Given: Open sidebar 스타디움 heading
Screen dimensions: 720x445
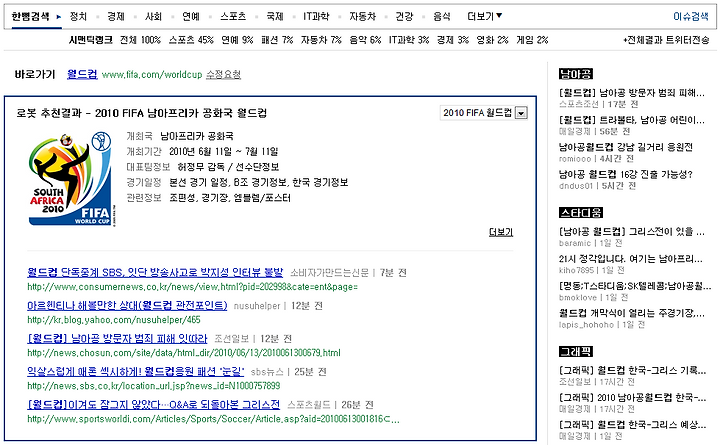Looking at the screenshot, I should 581,213.
